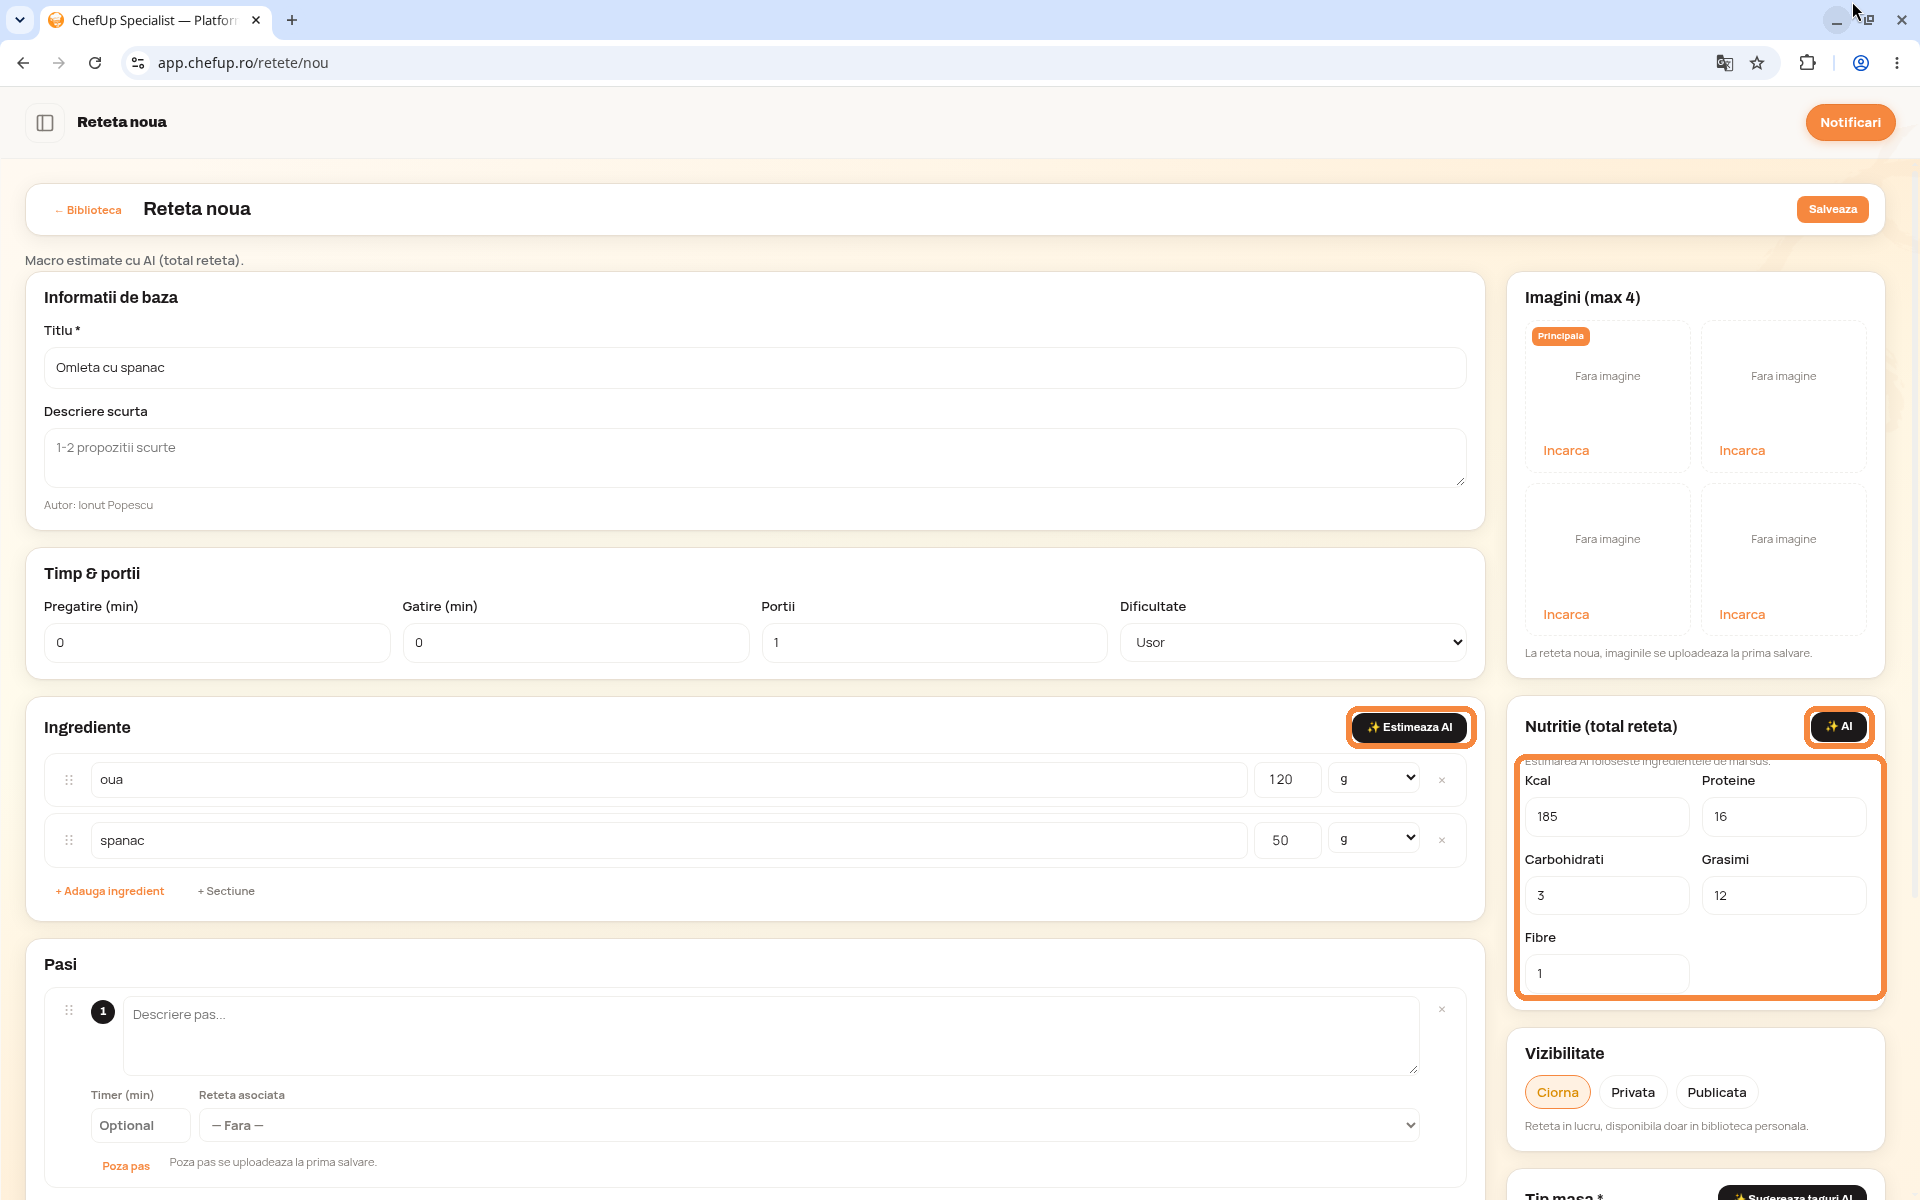Grab the drag handle for spanac ingredient
1920x1200 pixels.
(x=69, y=841)
